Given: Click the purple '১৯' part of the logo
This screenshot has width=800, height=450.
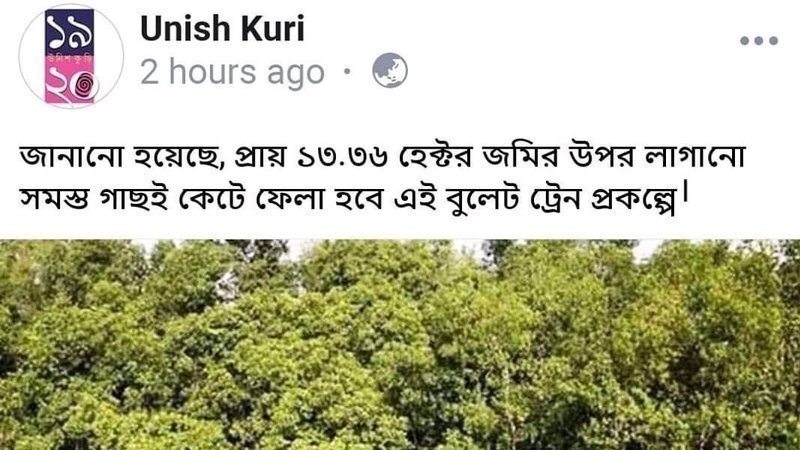Looking at the screenshot, I should pos(69,31).
